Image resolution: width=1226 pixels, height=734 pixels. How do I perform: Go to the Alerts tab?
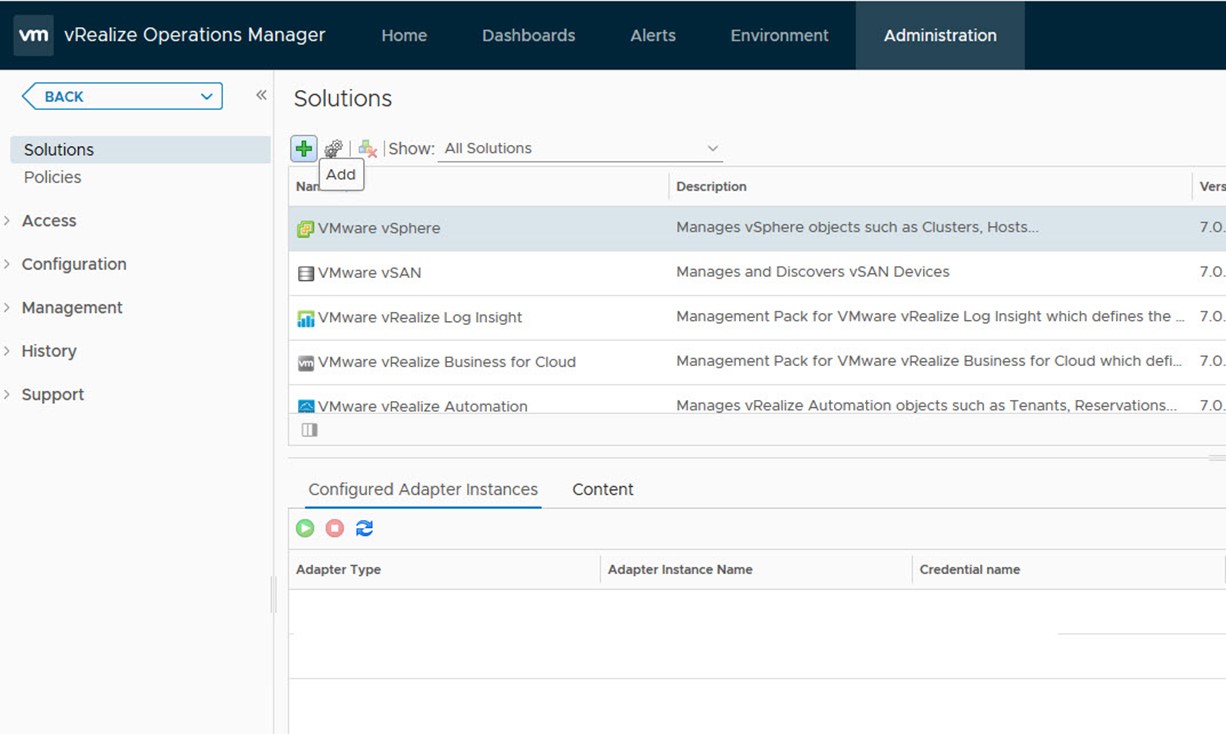(653, 35)
